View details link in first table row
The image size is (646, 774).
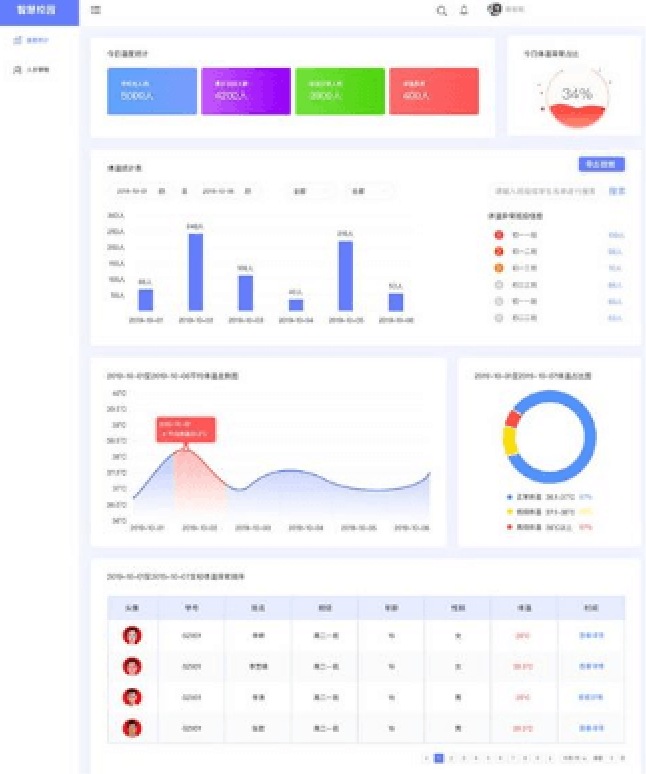(592, 635)
